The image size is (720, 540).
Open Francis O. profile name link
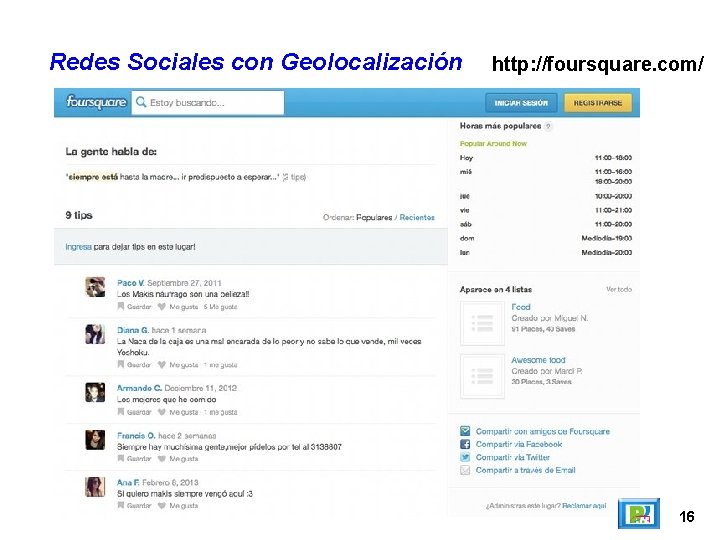tap(136, 436)
